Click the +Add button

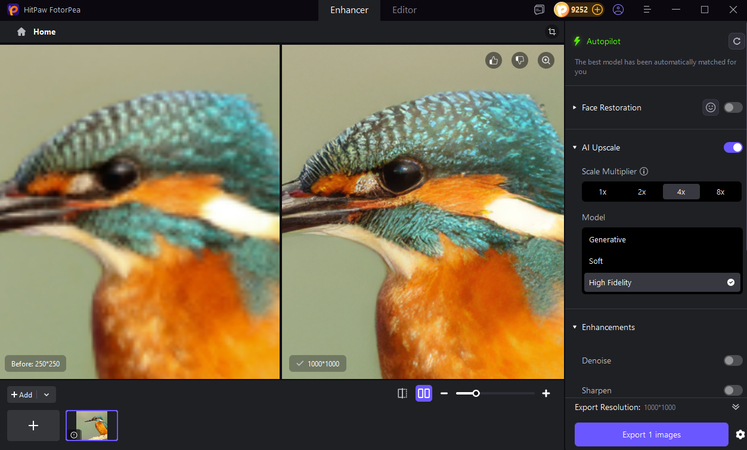[x=22, y=394]
